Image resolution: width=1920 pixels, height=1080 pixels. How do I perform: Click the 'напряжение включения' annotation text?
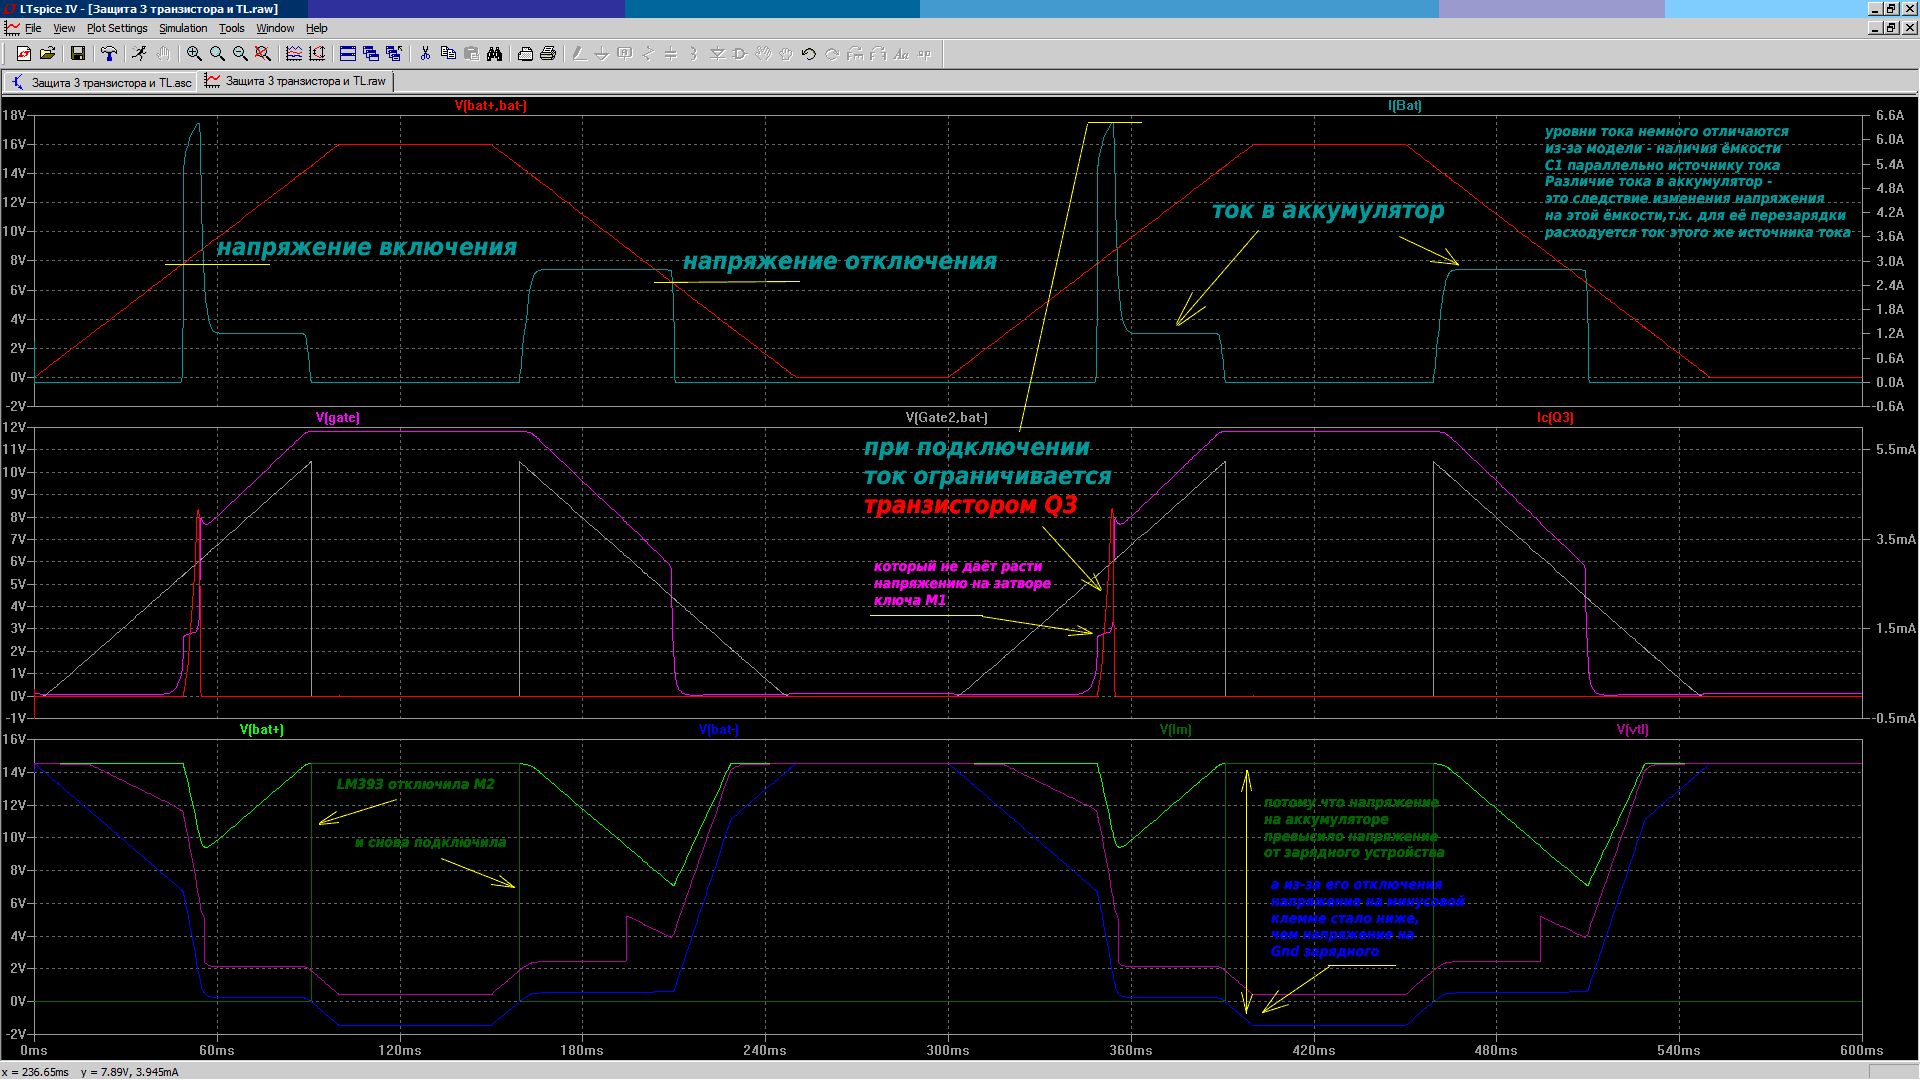pos(367,247)
